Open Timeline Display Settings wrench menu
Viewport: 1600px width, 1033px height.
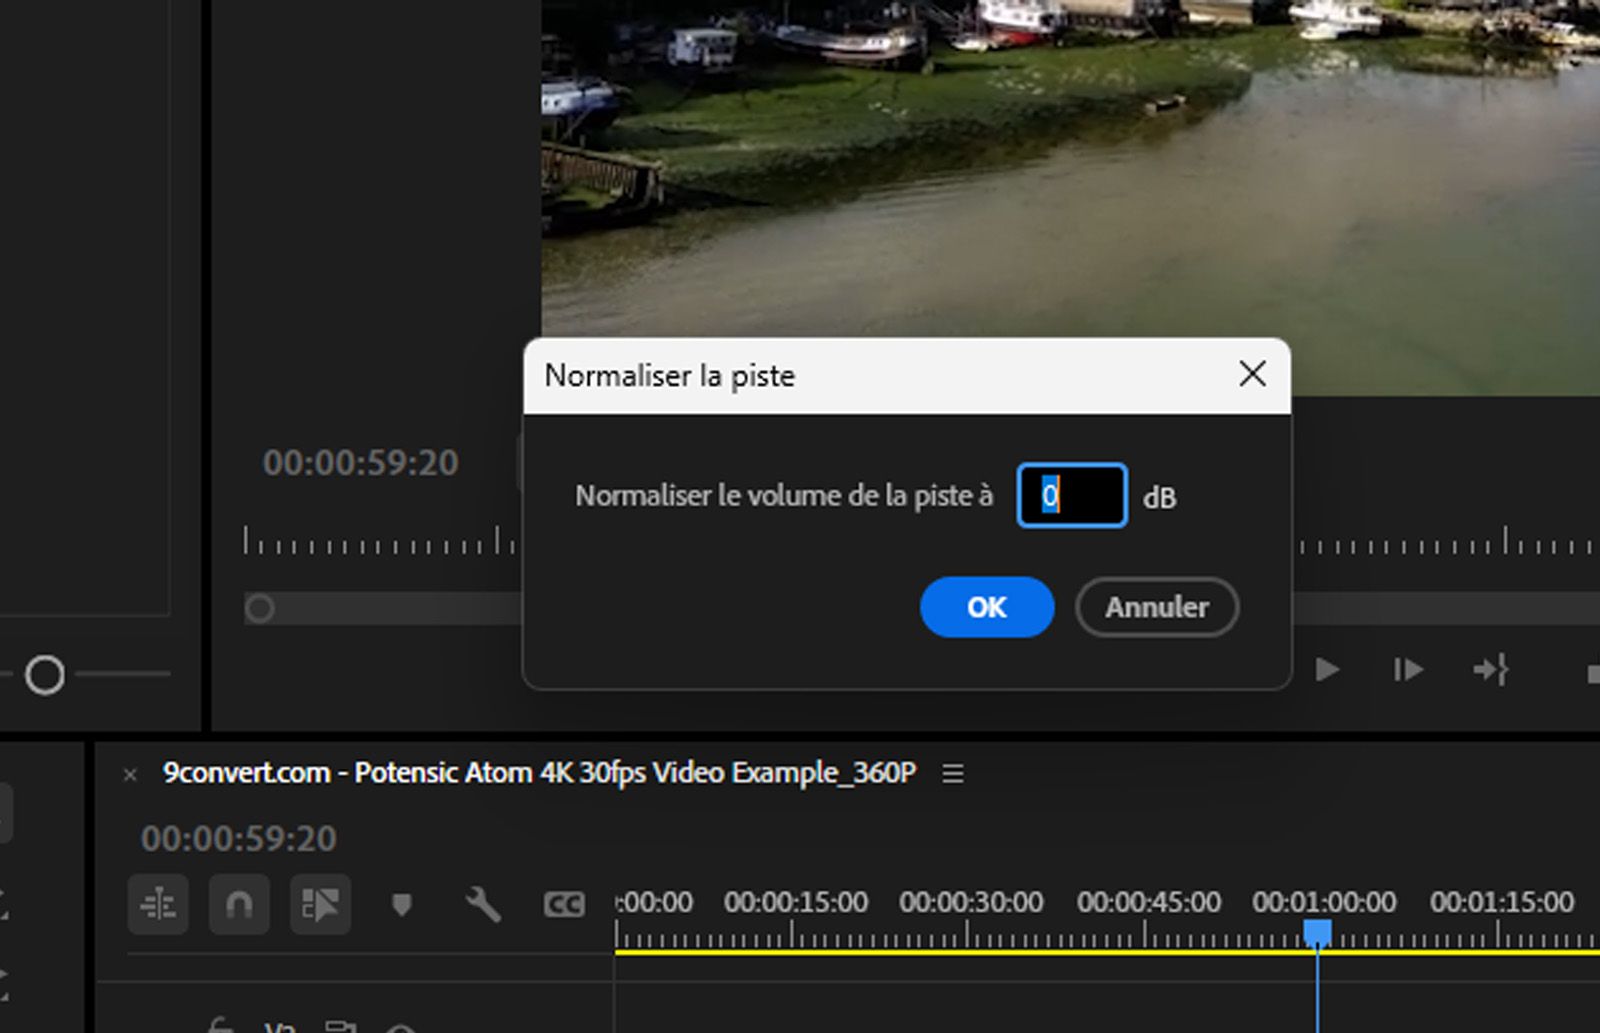[481, 904]
